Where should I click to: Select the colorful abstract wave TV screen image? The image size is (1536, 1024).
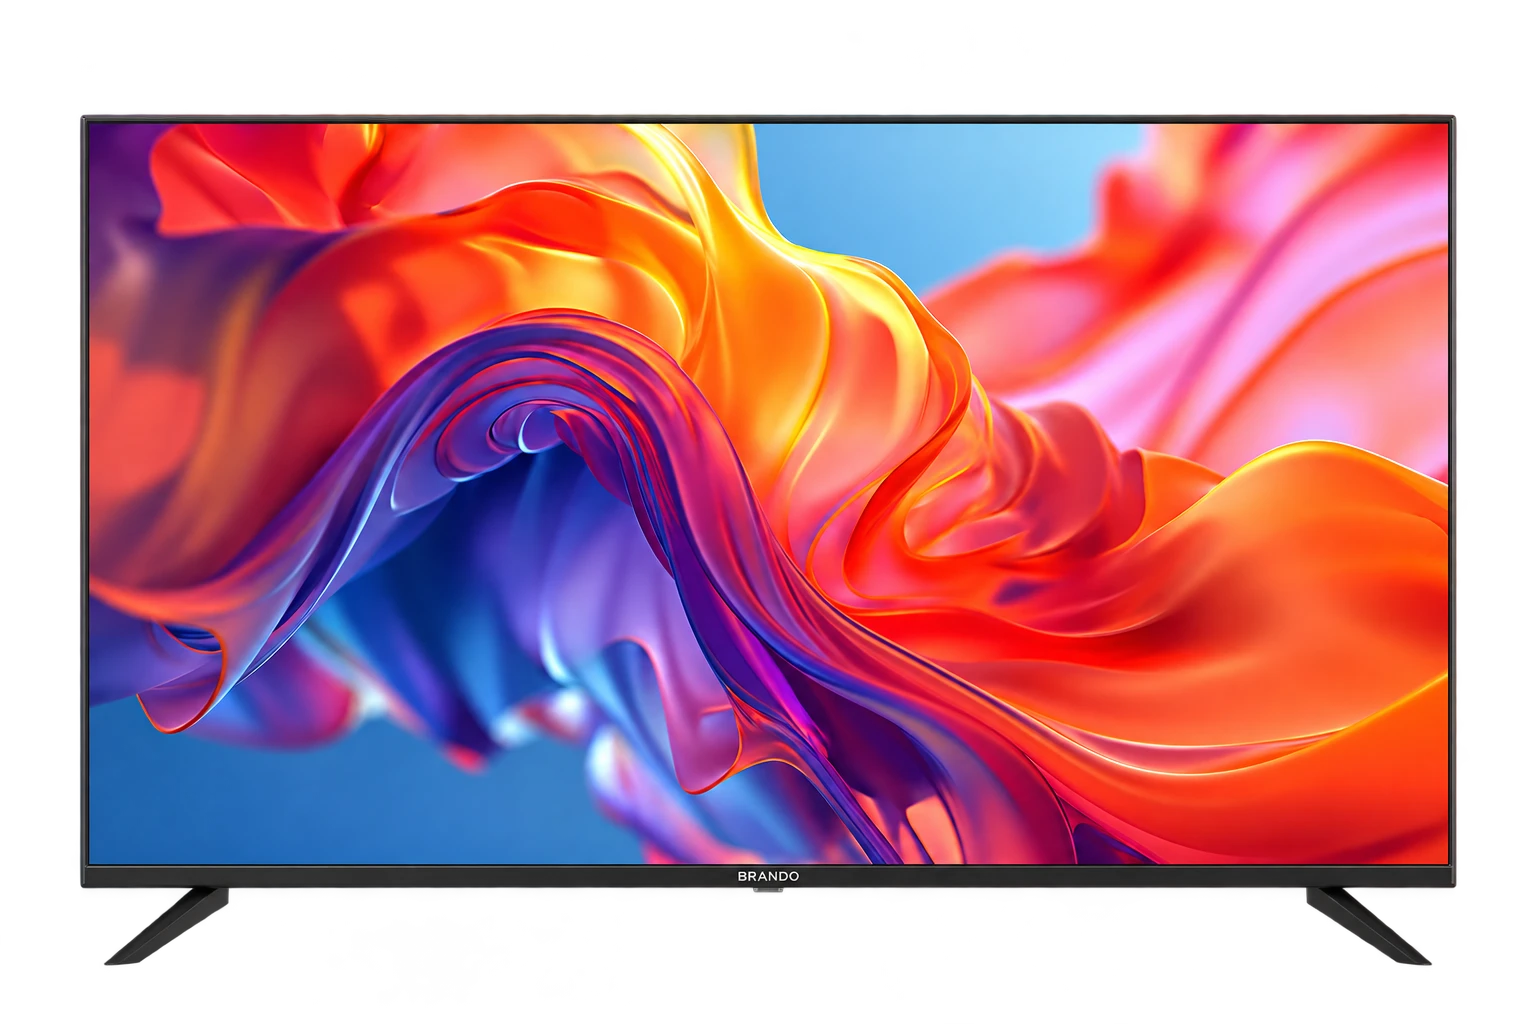tap(768, 493)
